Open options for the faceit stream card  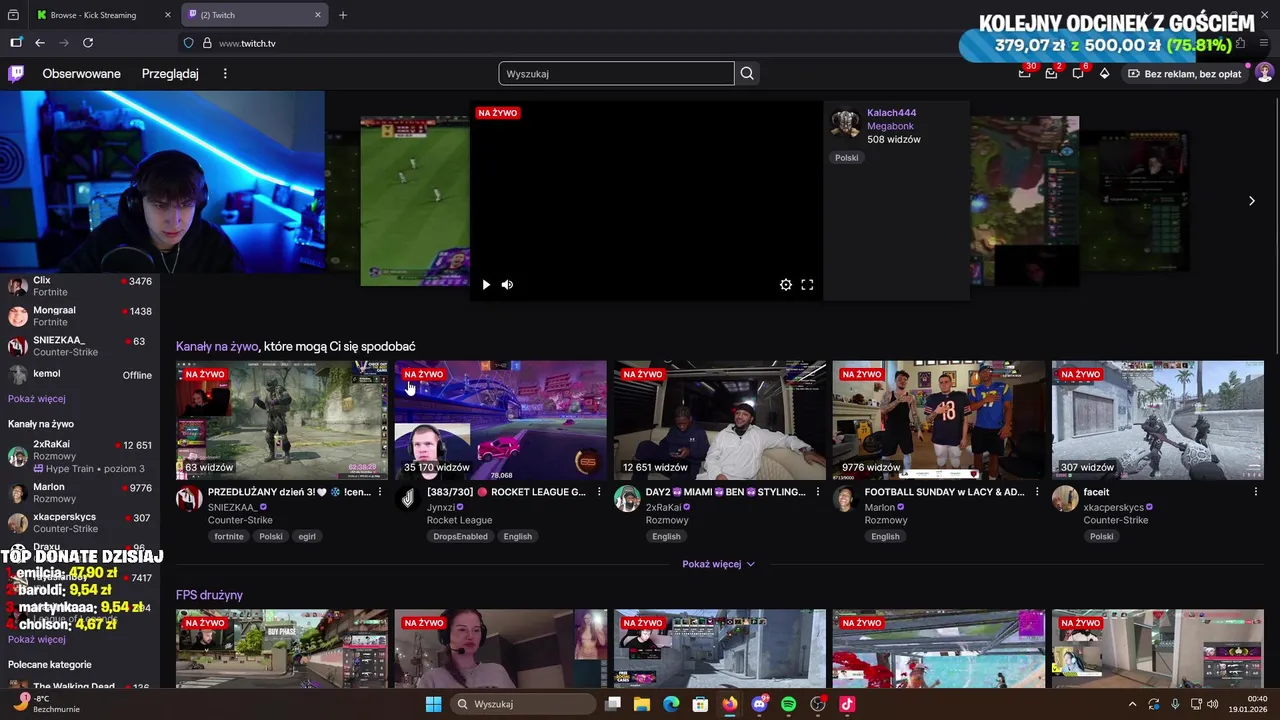click(x=1256, y=492)
